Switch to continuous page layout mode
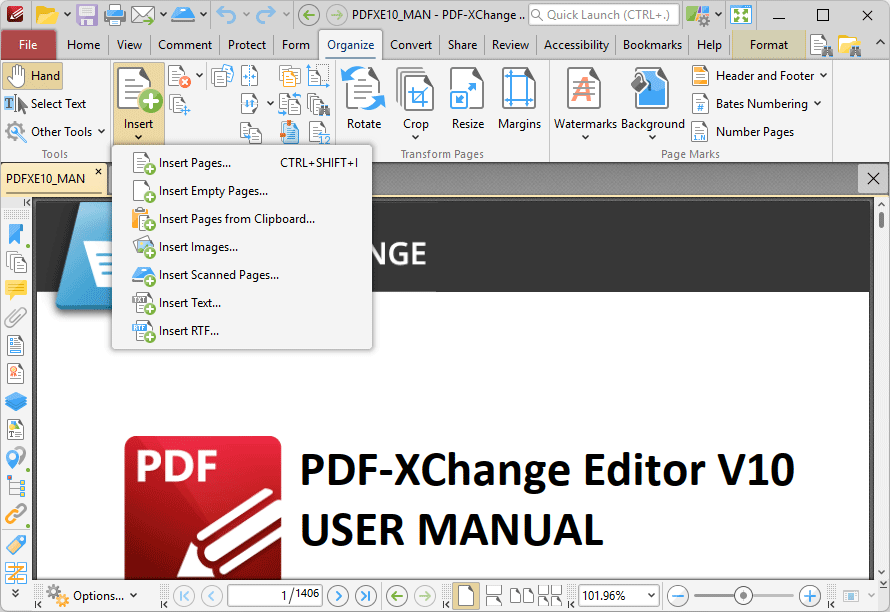890x612 pixels. [494, 596]
